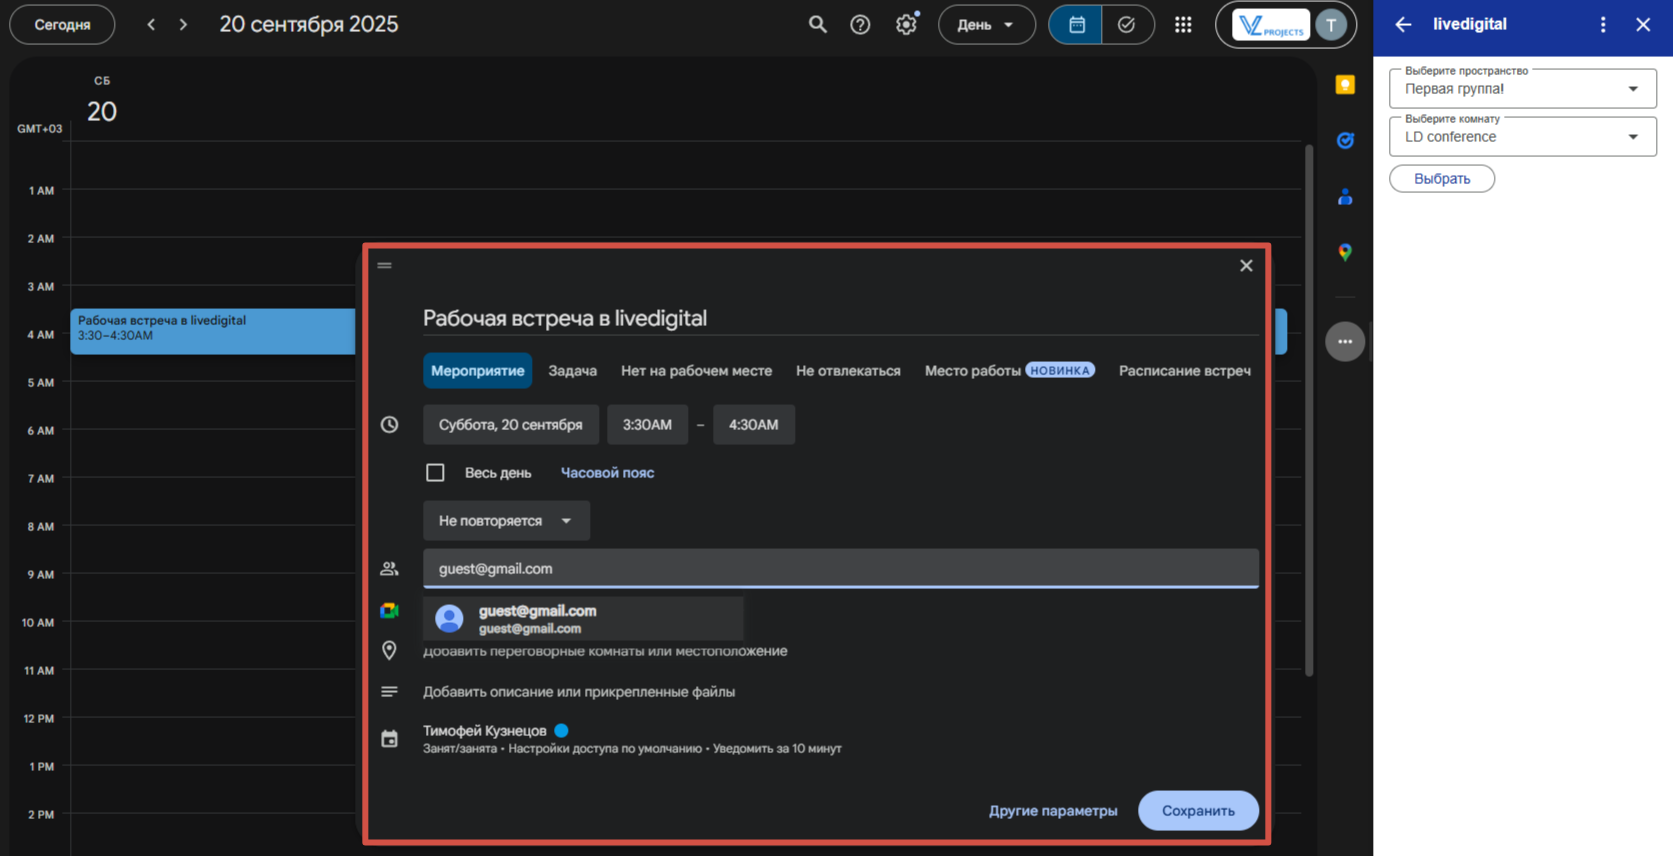Image resolution: width=1673 pixels, height=856 pixels.
Task: Open "Выберите комнату" dropdown
Action: 1522,137
